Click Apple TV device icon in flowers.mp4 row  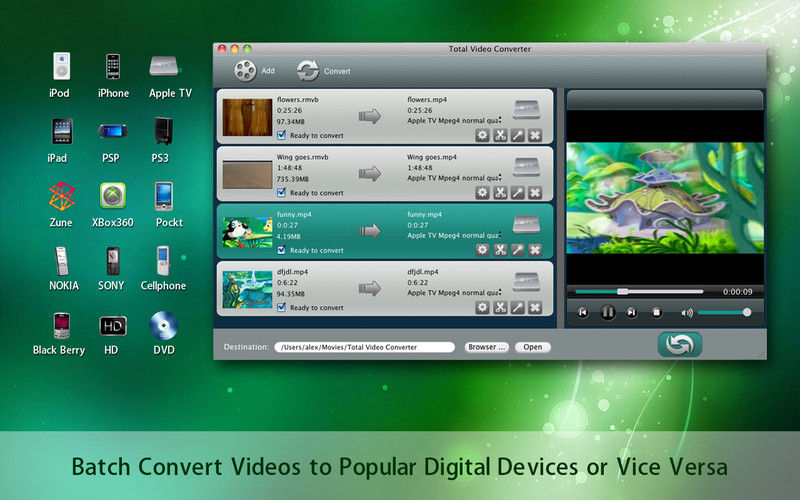point(527,110)
